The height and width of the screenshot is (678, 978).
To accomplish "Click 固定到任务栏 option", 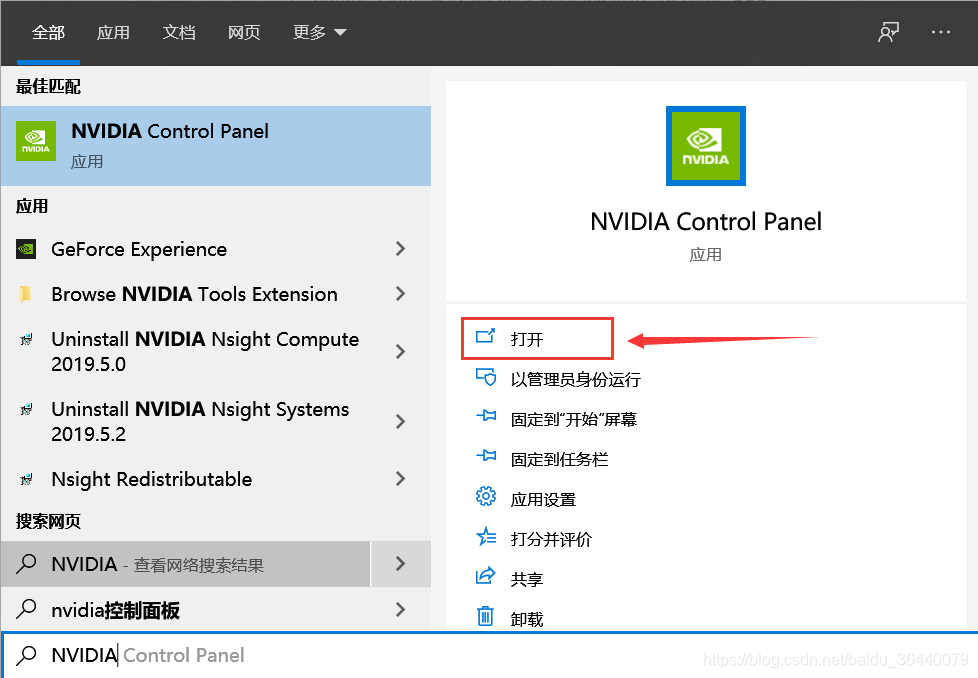I will pyautogui.click(x=559, y=460).
